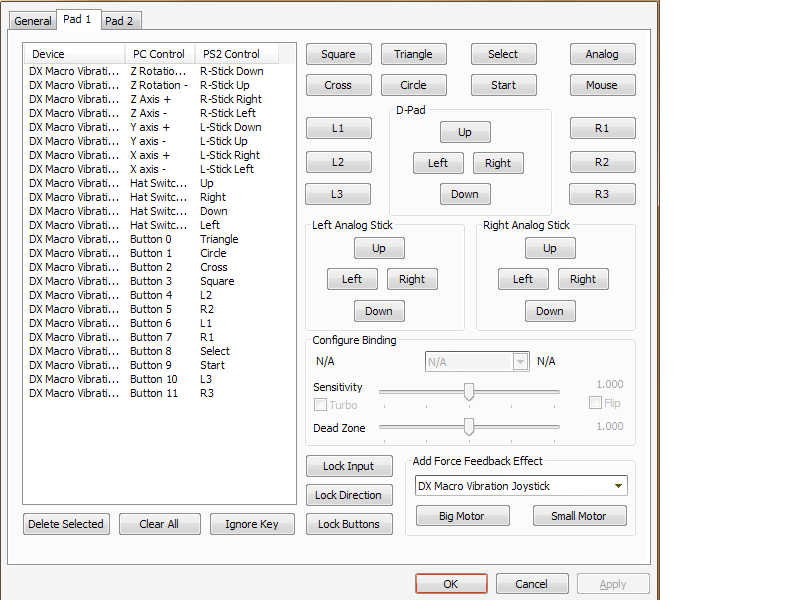The image size is (800, 600).
Task: Click the Clear All button
Action: click(x=159, y=524)
